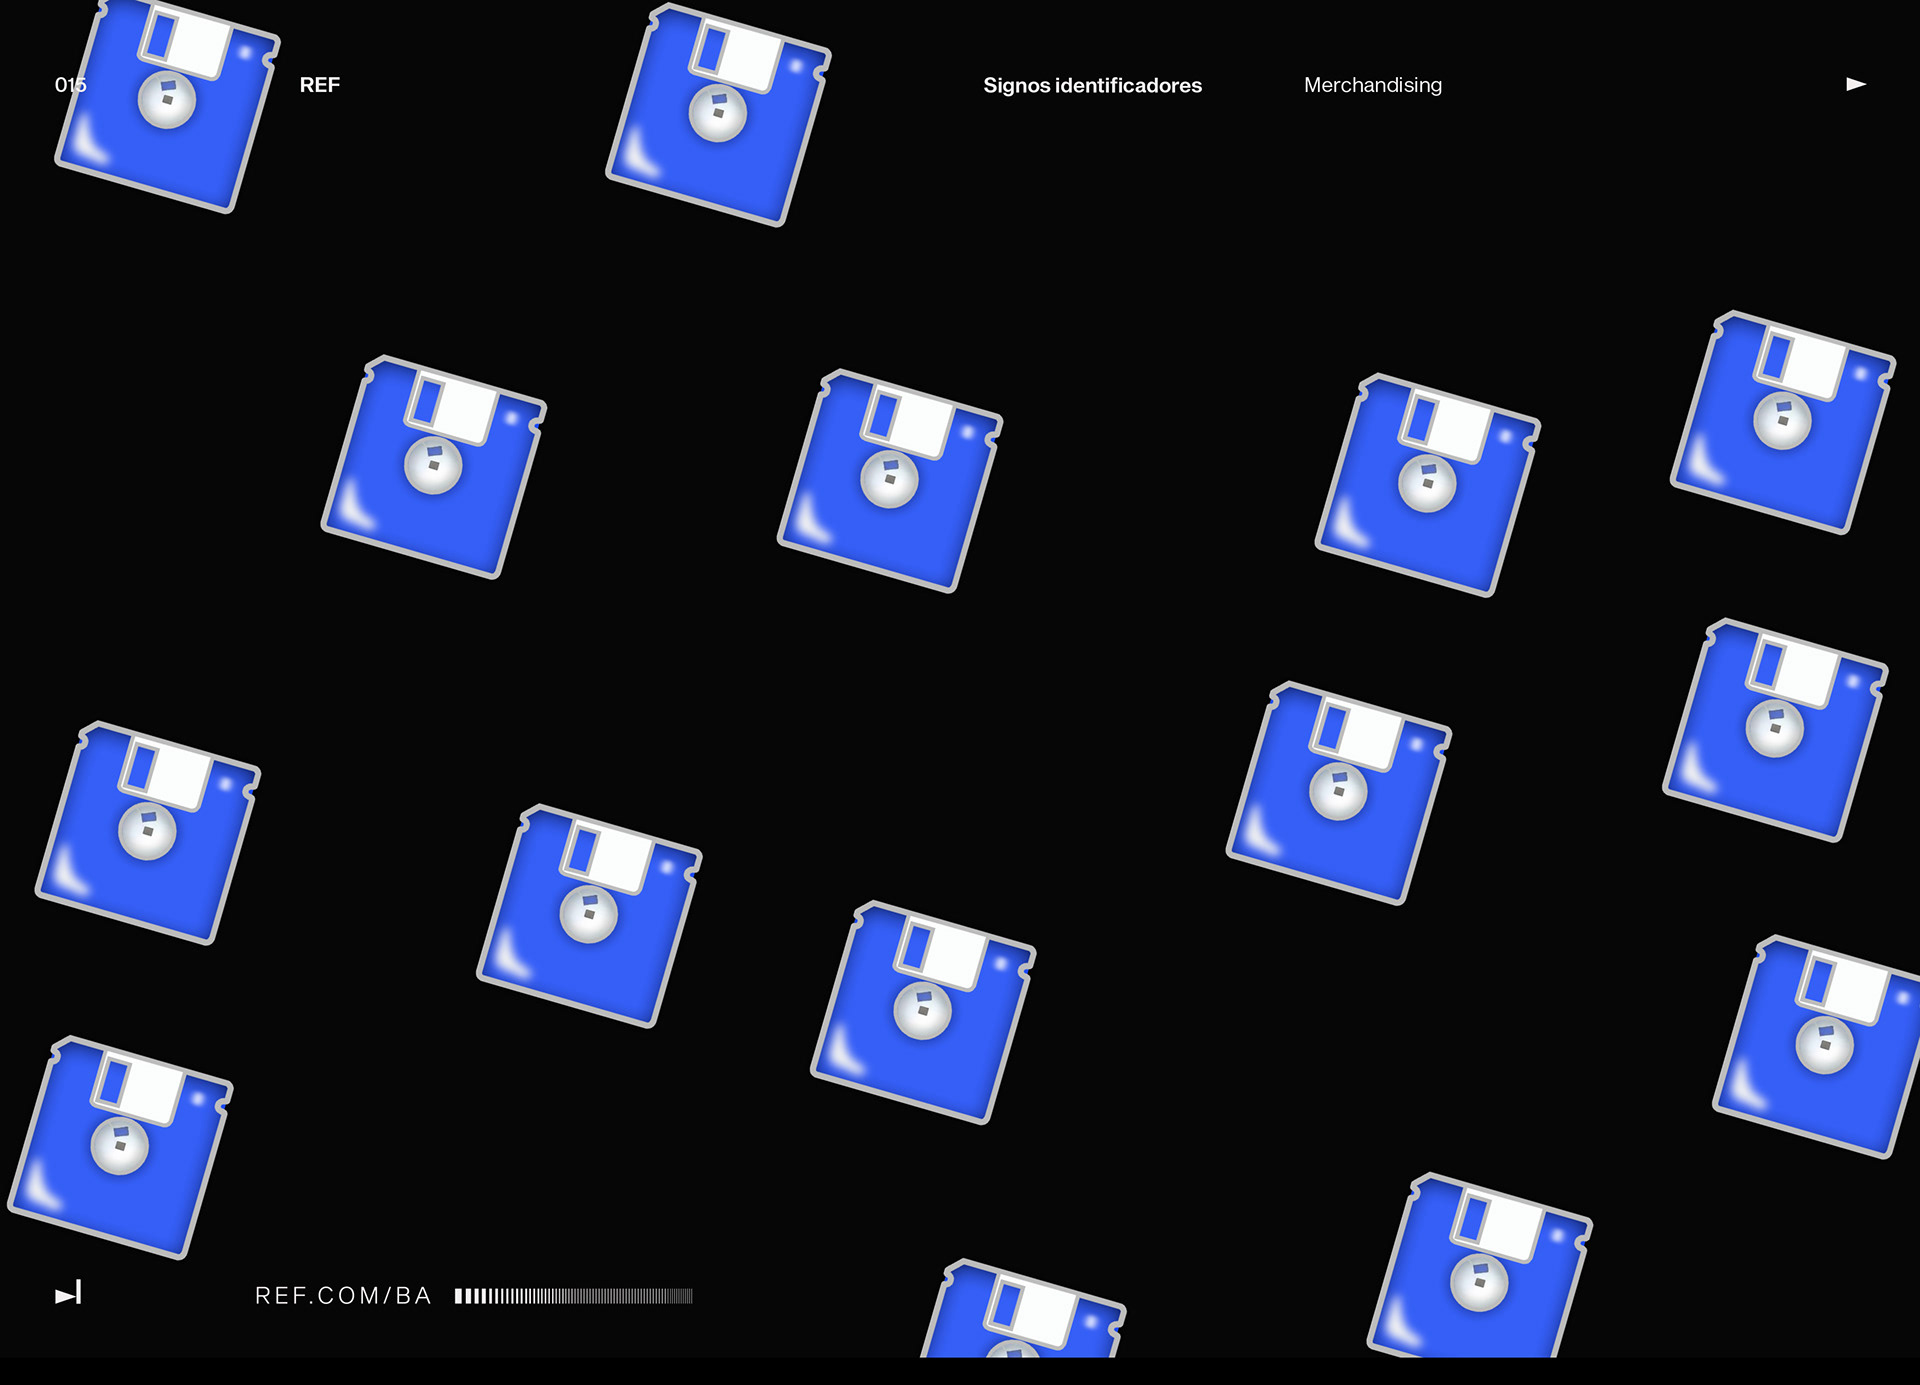Select bottom-right floppy disk slightly clipped at bottom
Image resolution: width=1920 pixels, height=1385 pixels.
click(x=1478, y=1272)
